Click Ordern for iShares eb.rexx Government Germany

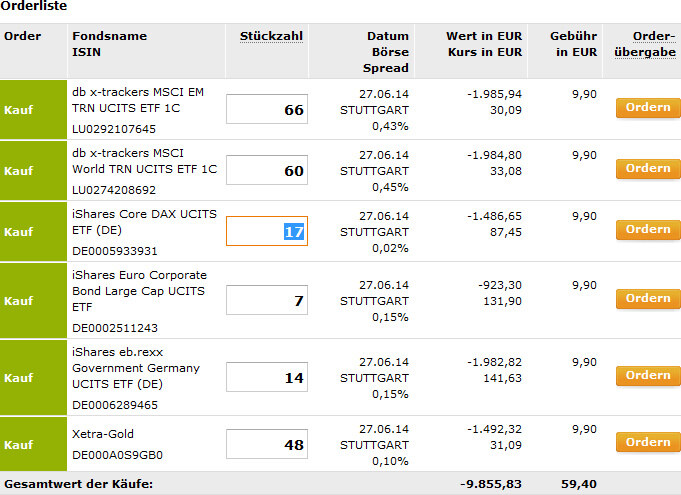tap(647, 376)
